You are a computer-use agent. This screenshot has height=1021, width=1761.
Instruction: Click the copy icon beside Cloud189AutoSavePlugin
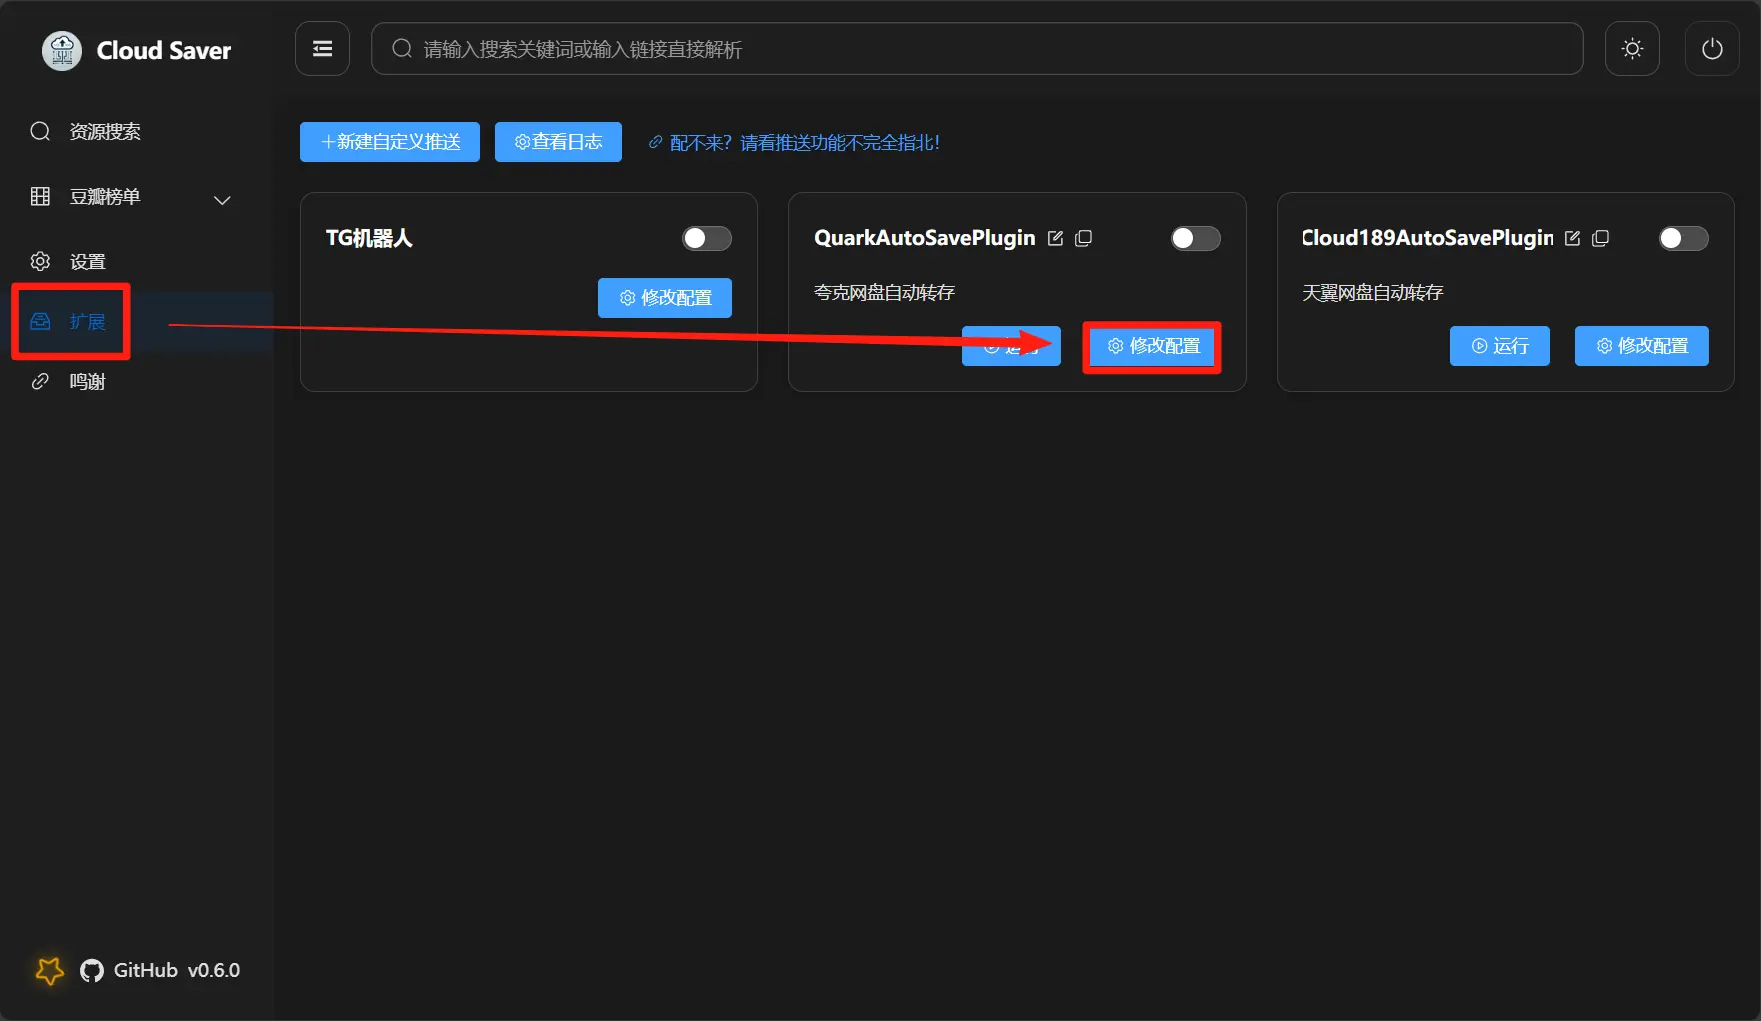click(1600, 238)
